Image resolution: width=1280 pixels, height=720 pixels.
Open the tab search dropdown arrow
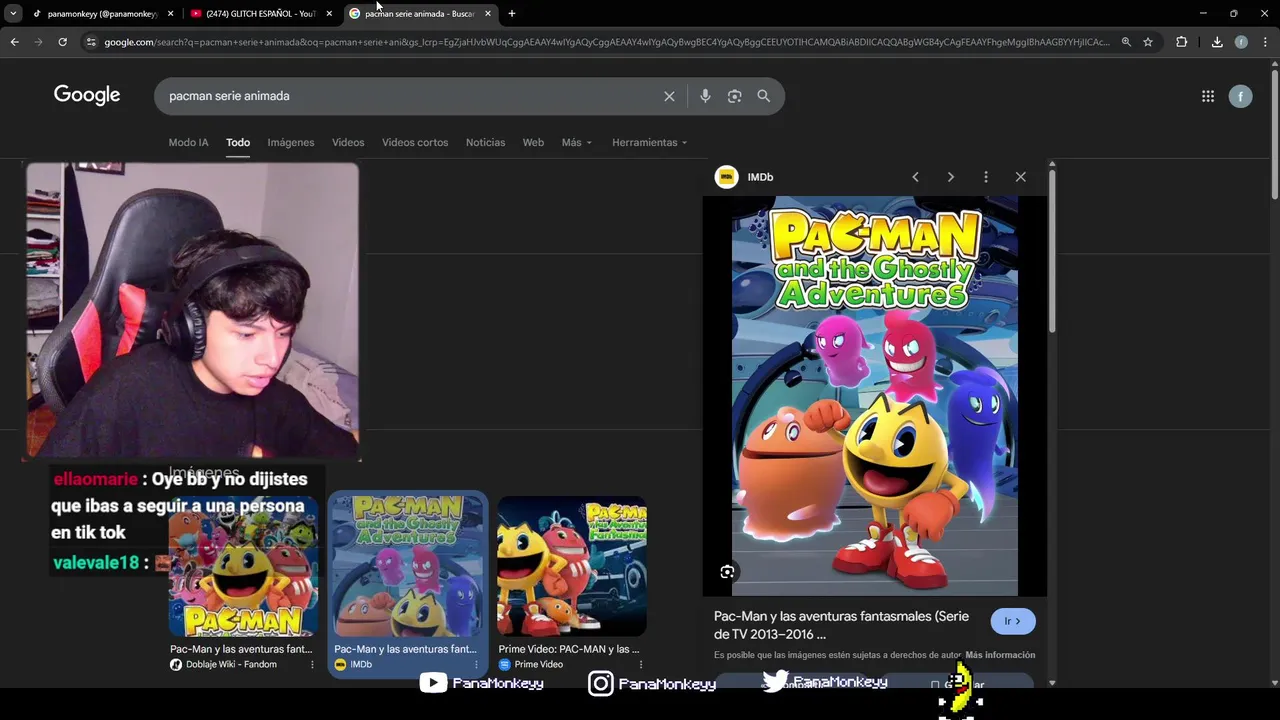click(13, 13)
